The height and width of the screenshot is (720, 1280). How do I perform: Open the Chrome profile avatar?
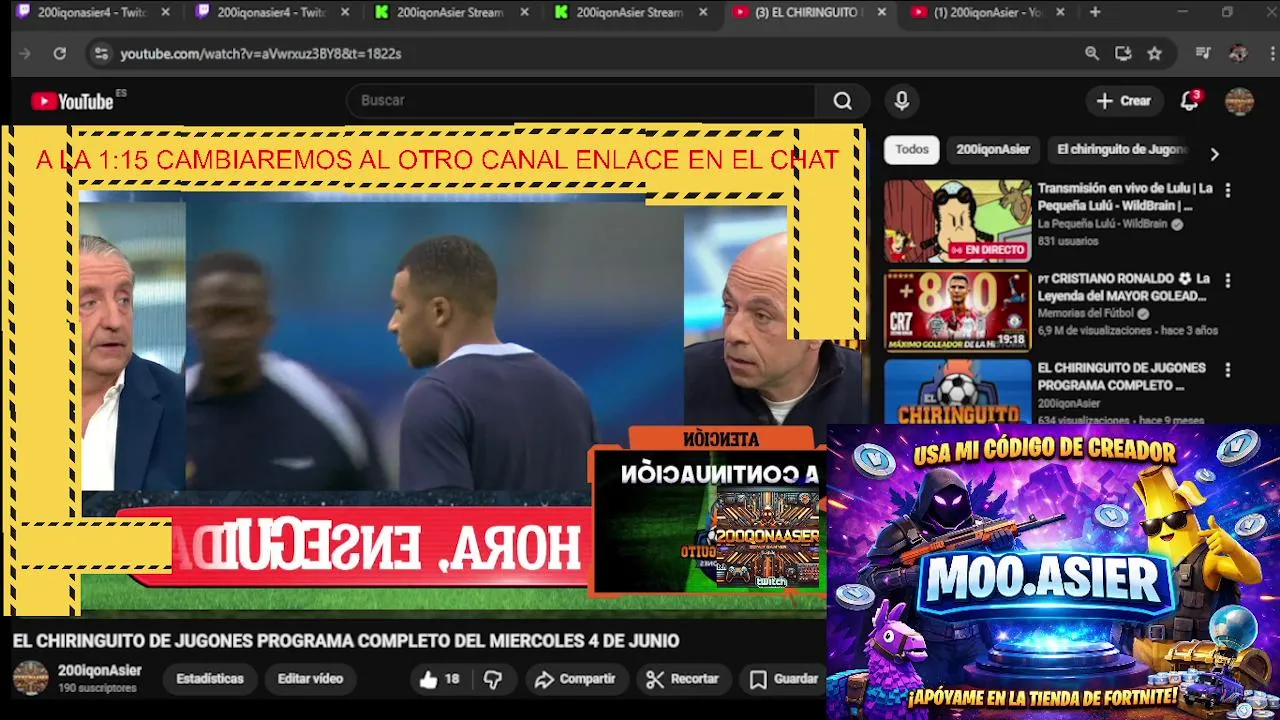click(1238, 54)
